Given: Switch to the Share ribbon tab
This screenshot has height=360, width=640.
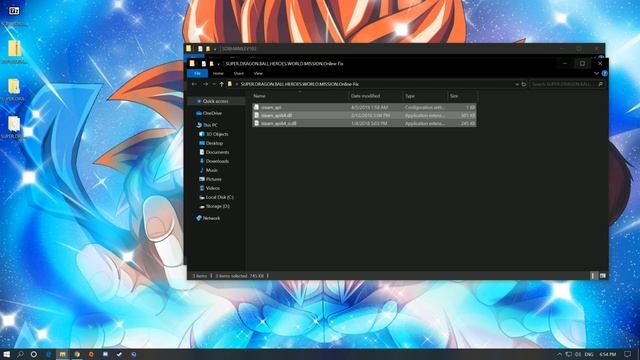Looking at the screenshot, I should click(238, 73).
